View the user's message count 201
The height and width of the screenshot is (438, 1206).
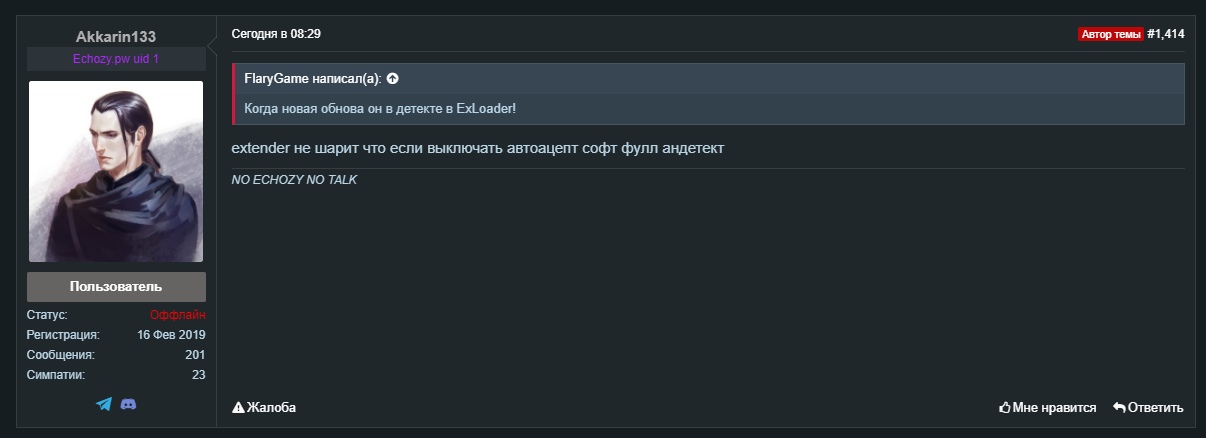pos(195,355)
